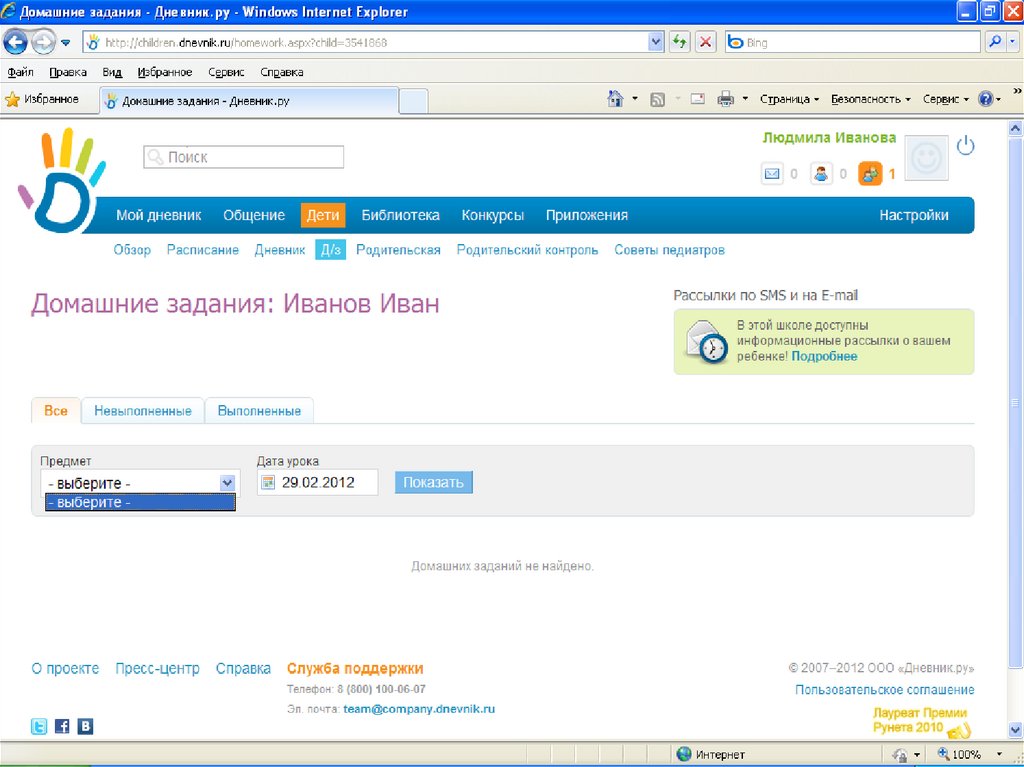
Task: Open the messages envelope icon
Action: (x=772, y=174)
